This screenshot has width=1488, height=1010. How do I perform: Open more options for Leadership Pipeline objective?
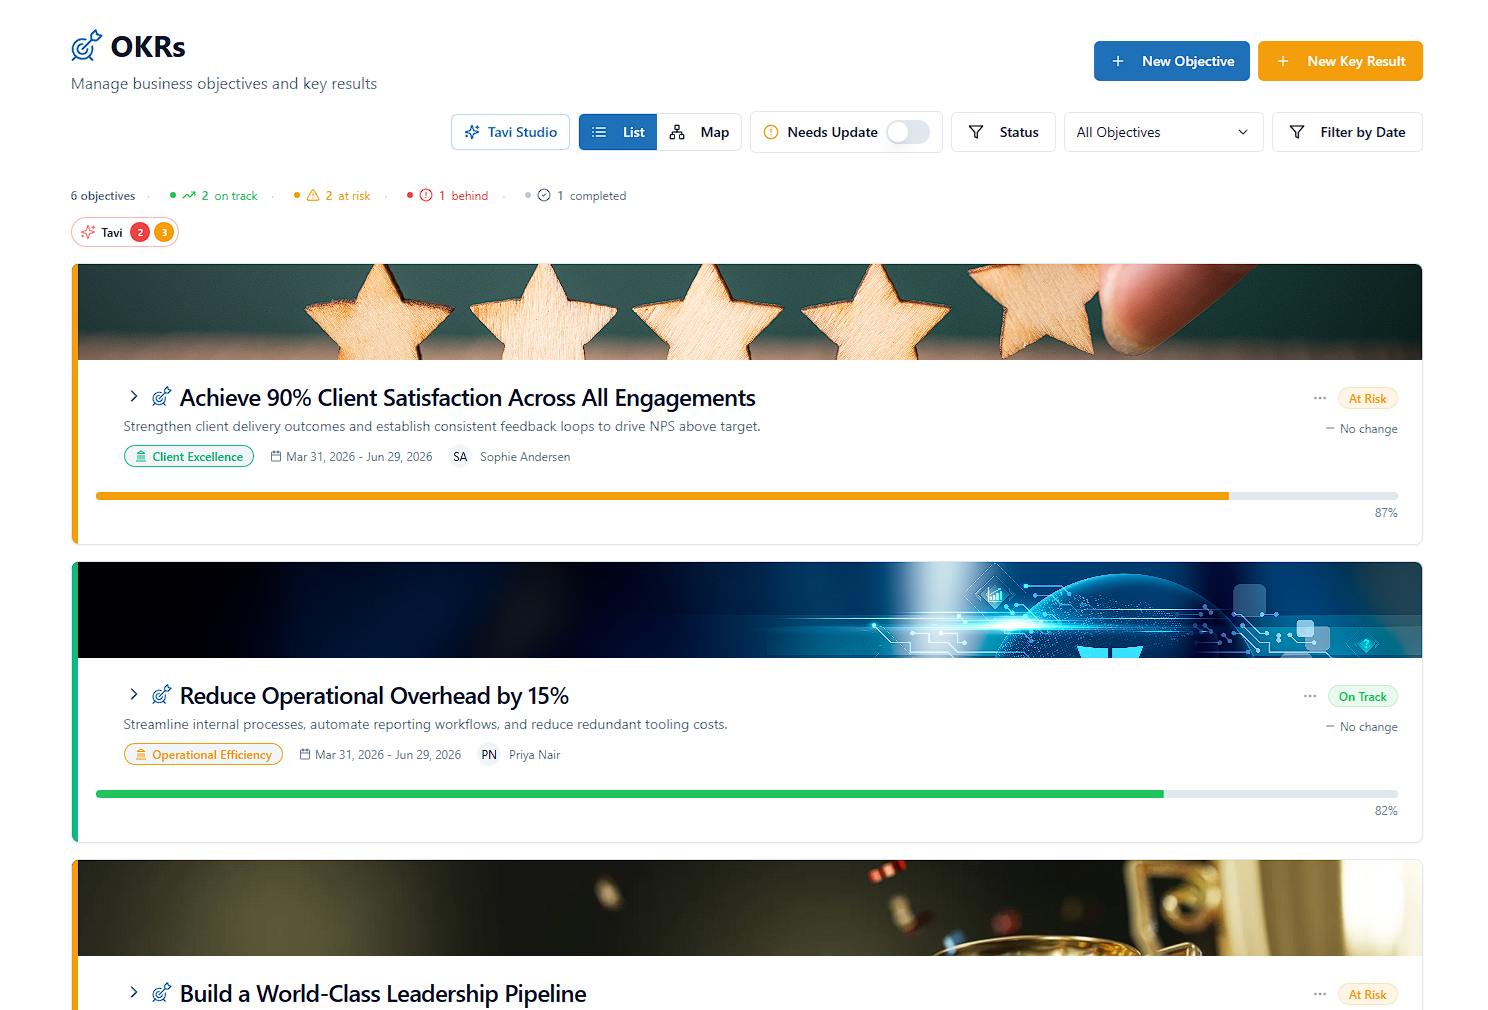pyautogui.click(x=1320, y=994)
